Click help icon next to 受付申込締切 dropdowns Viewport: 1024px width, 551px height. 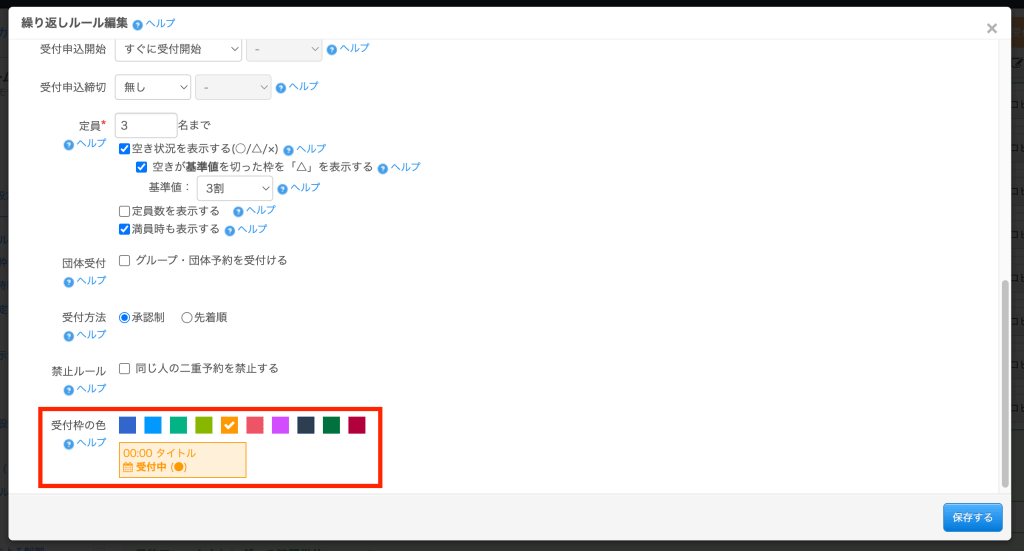point(282,88)
